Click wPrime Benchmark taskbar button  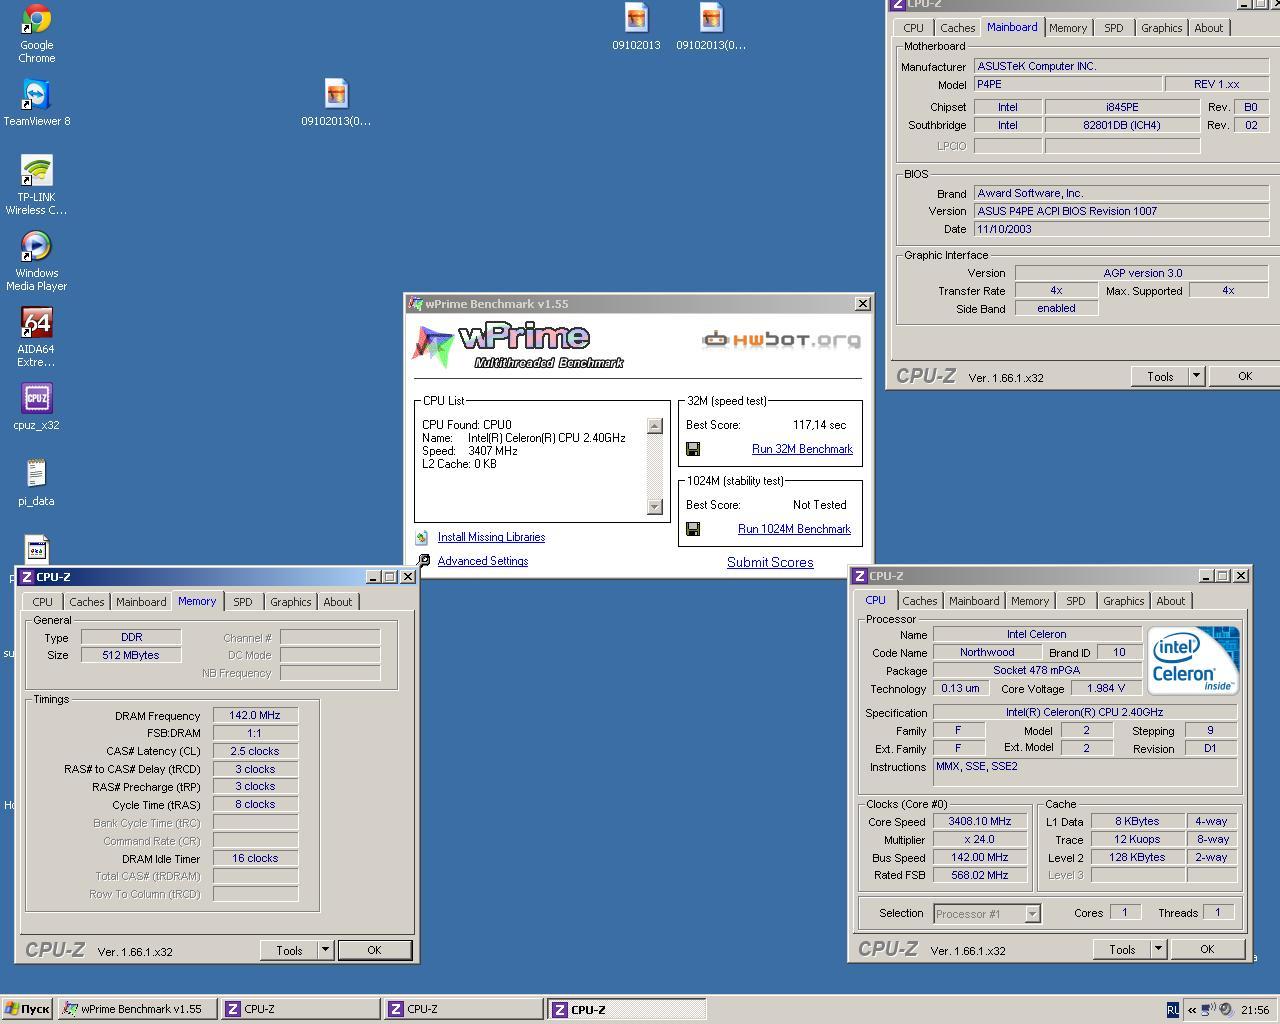pyautogui.click(x=137, y=1009)
